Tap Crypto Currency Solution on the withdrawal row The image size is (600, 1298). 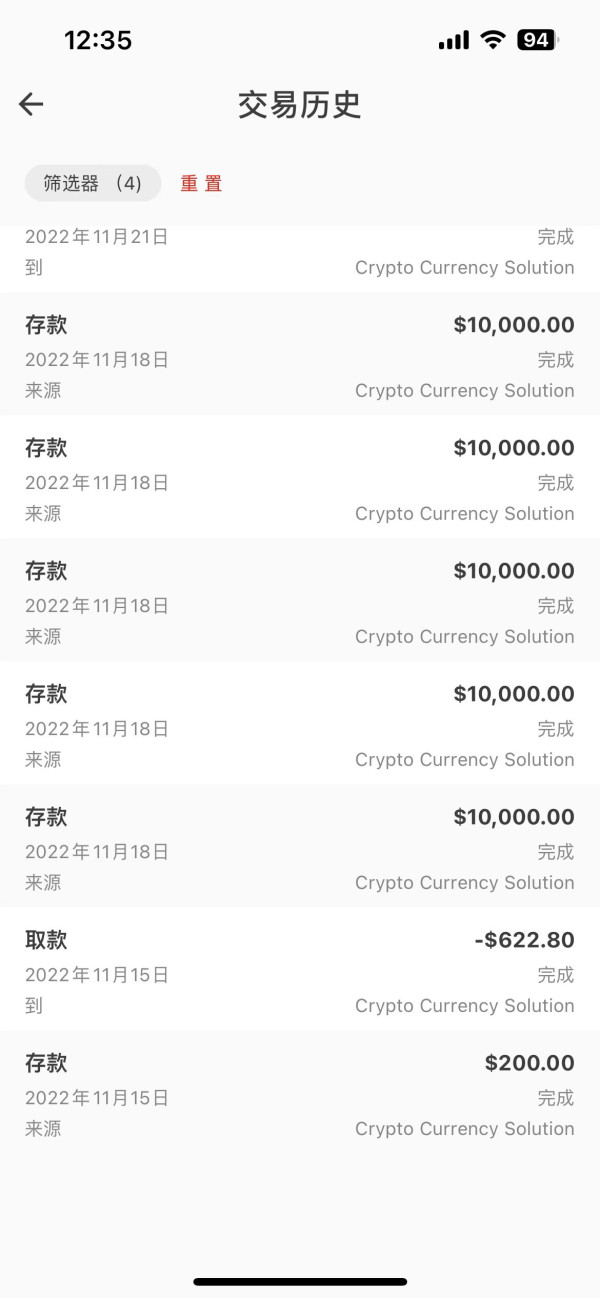[464, 1006]
